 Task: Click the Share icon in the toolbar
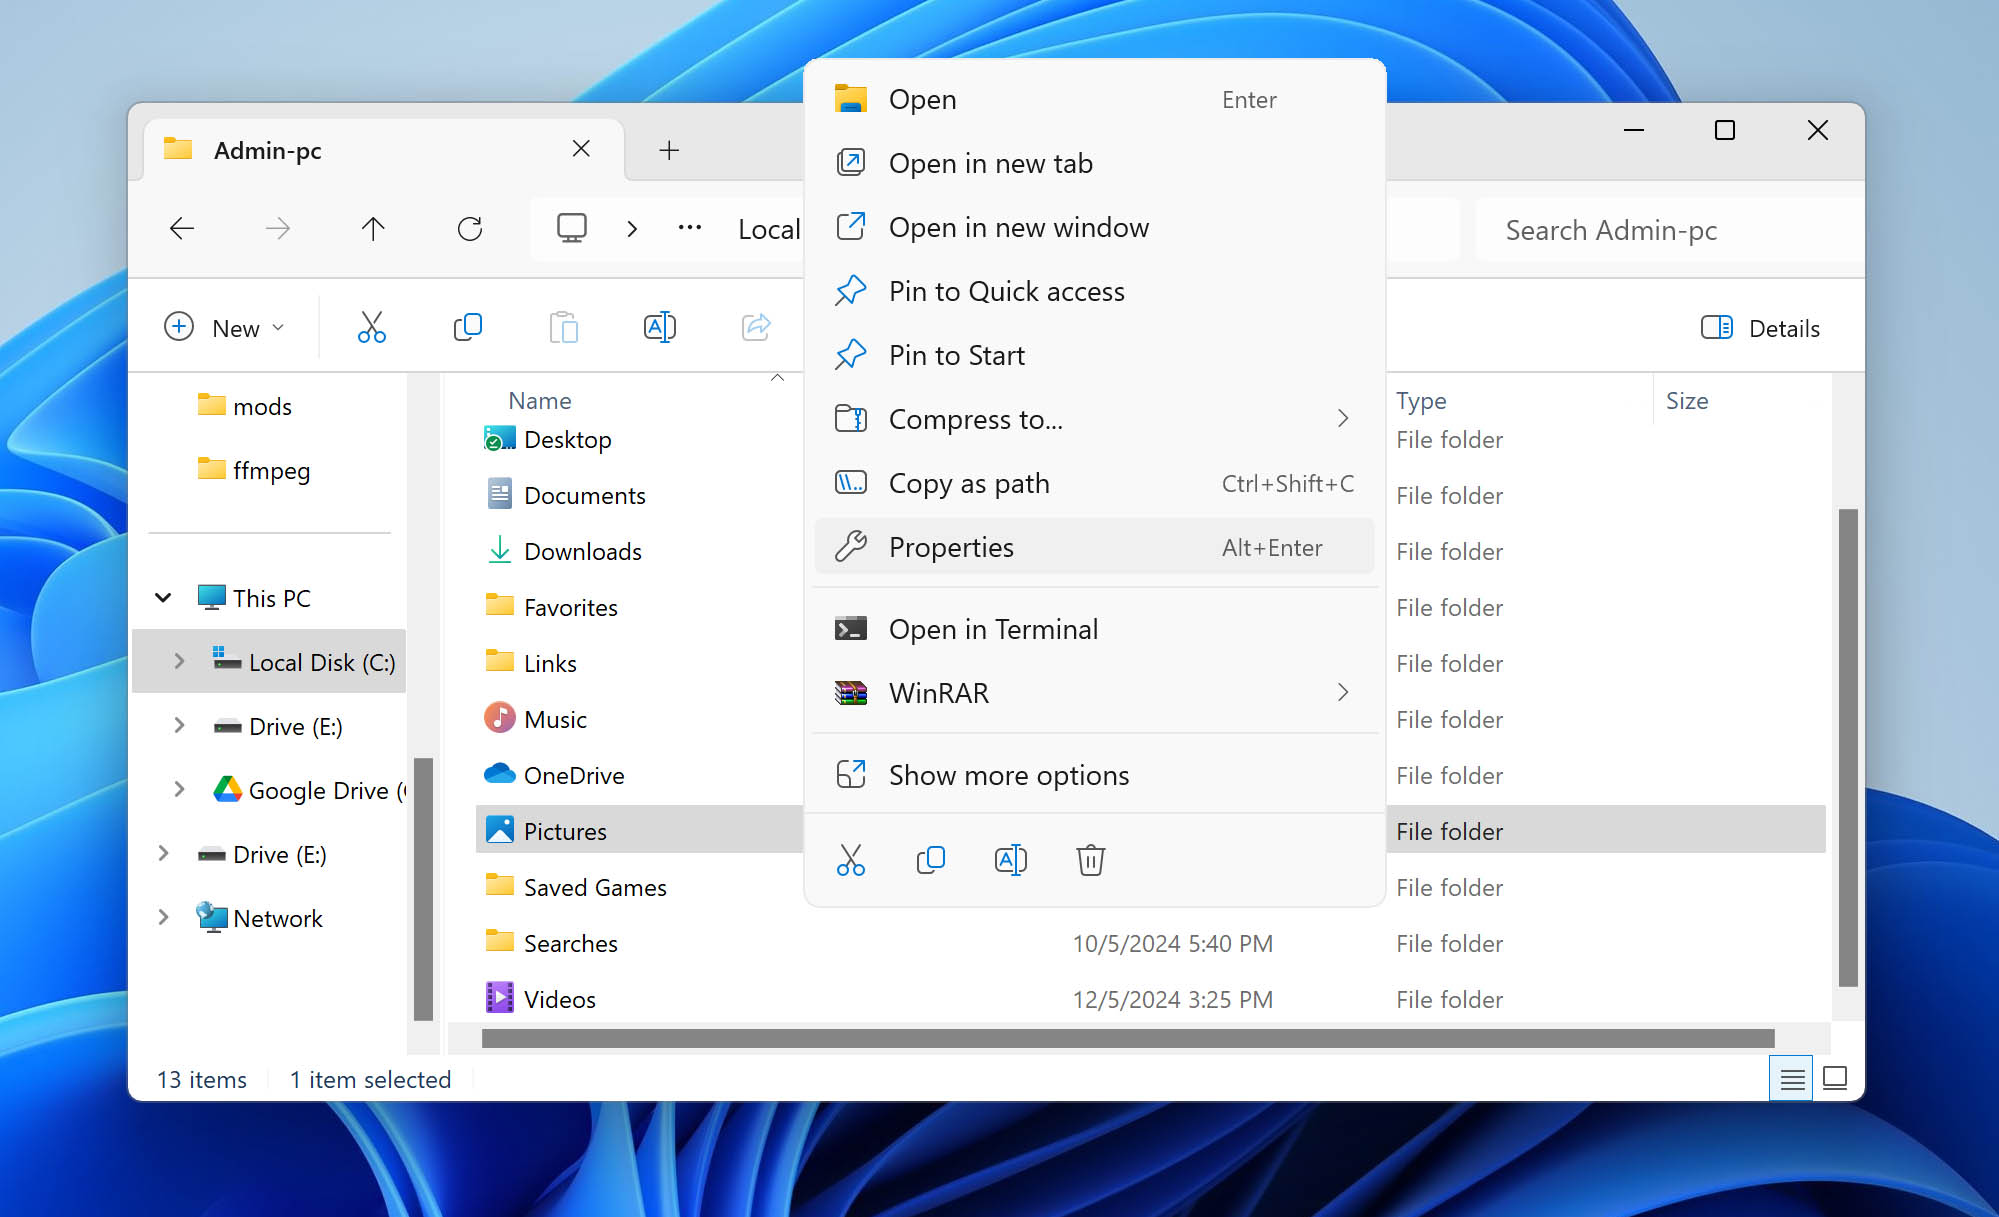[x=756, y=327]
